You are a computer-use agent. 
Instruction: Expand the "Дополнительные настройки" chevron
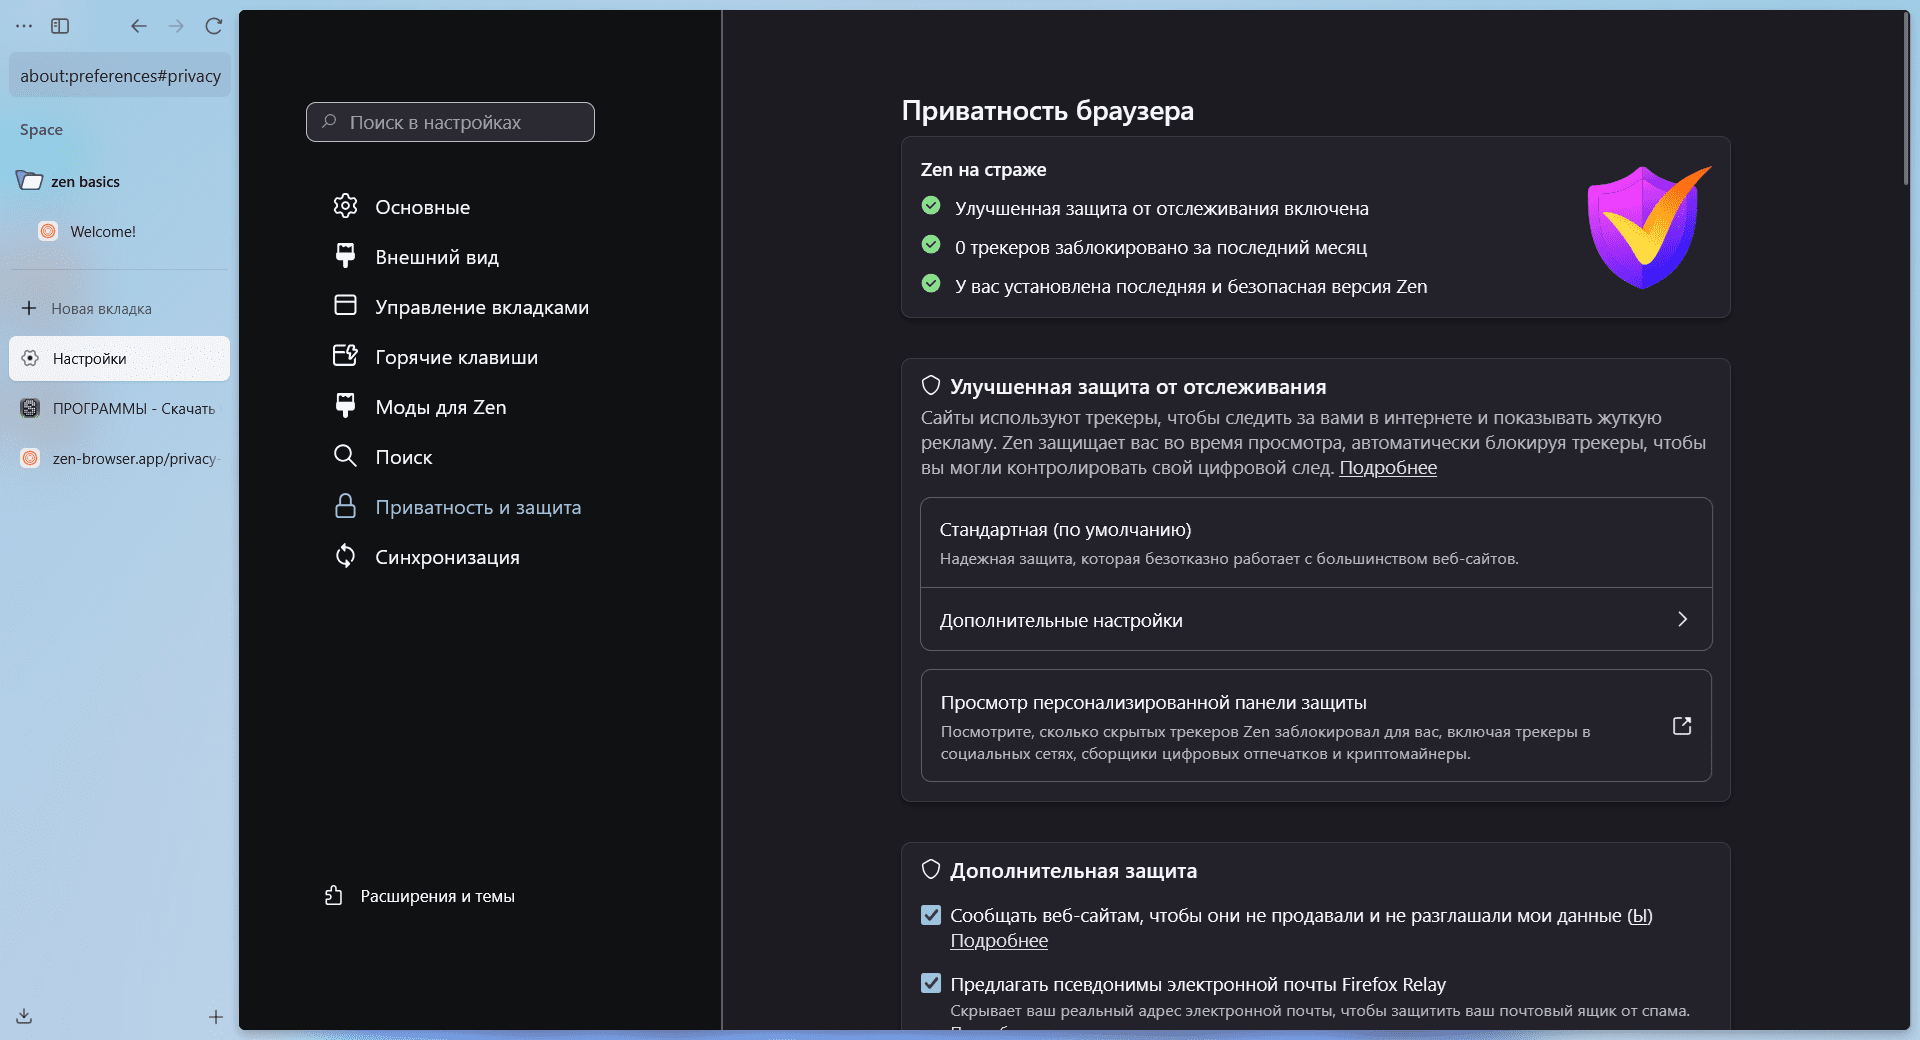[1682, 620]
